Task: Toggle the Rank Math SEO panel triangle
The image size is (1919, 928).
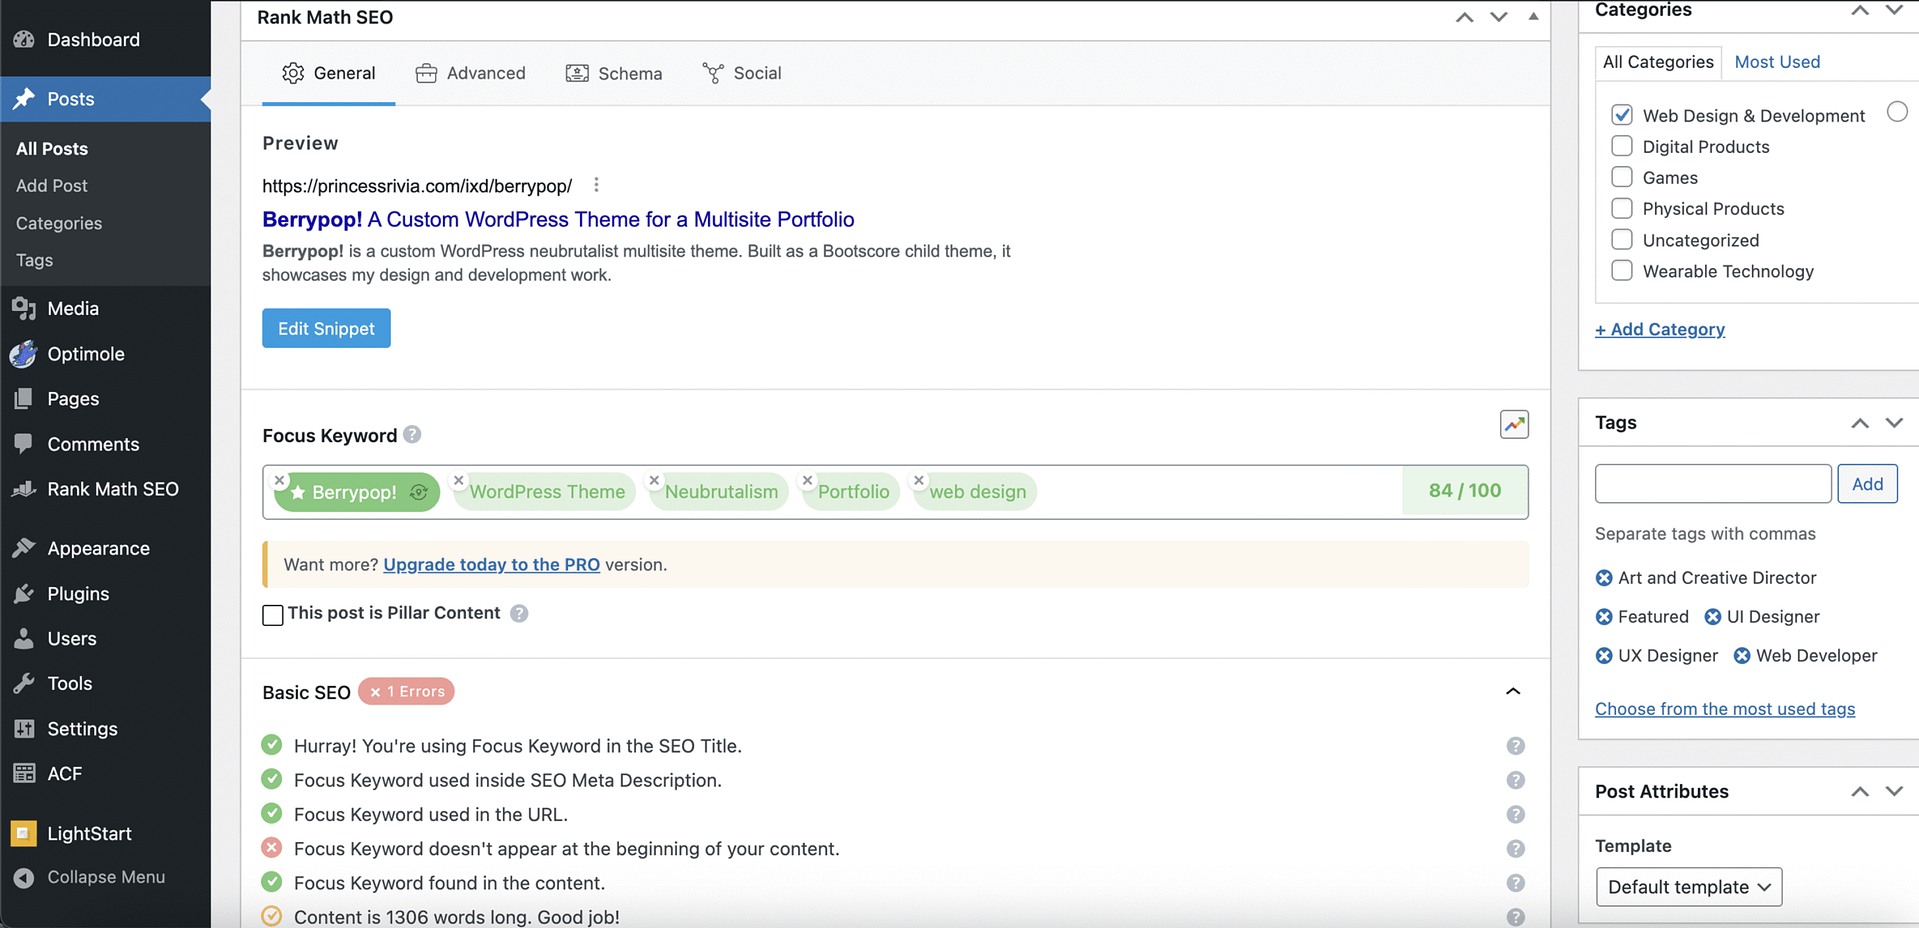Action: 1533,17
